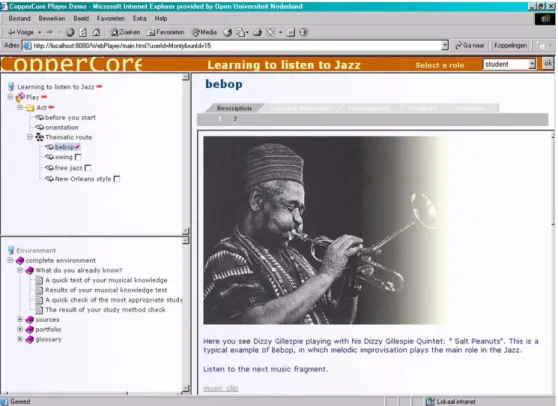Image resolution: width=558 pixels, height=406 pixels.
Task: Collapse the Thematic route node
Action: (x=30, y=137)
